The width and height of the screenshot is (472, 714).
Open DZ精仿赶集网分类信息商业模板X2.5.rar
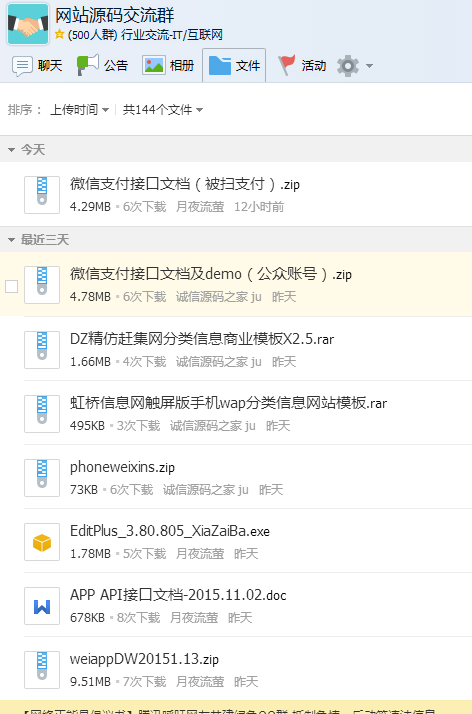click(202, 339)
